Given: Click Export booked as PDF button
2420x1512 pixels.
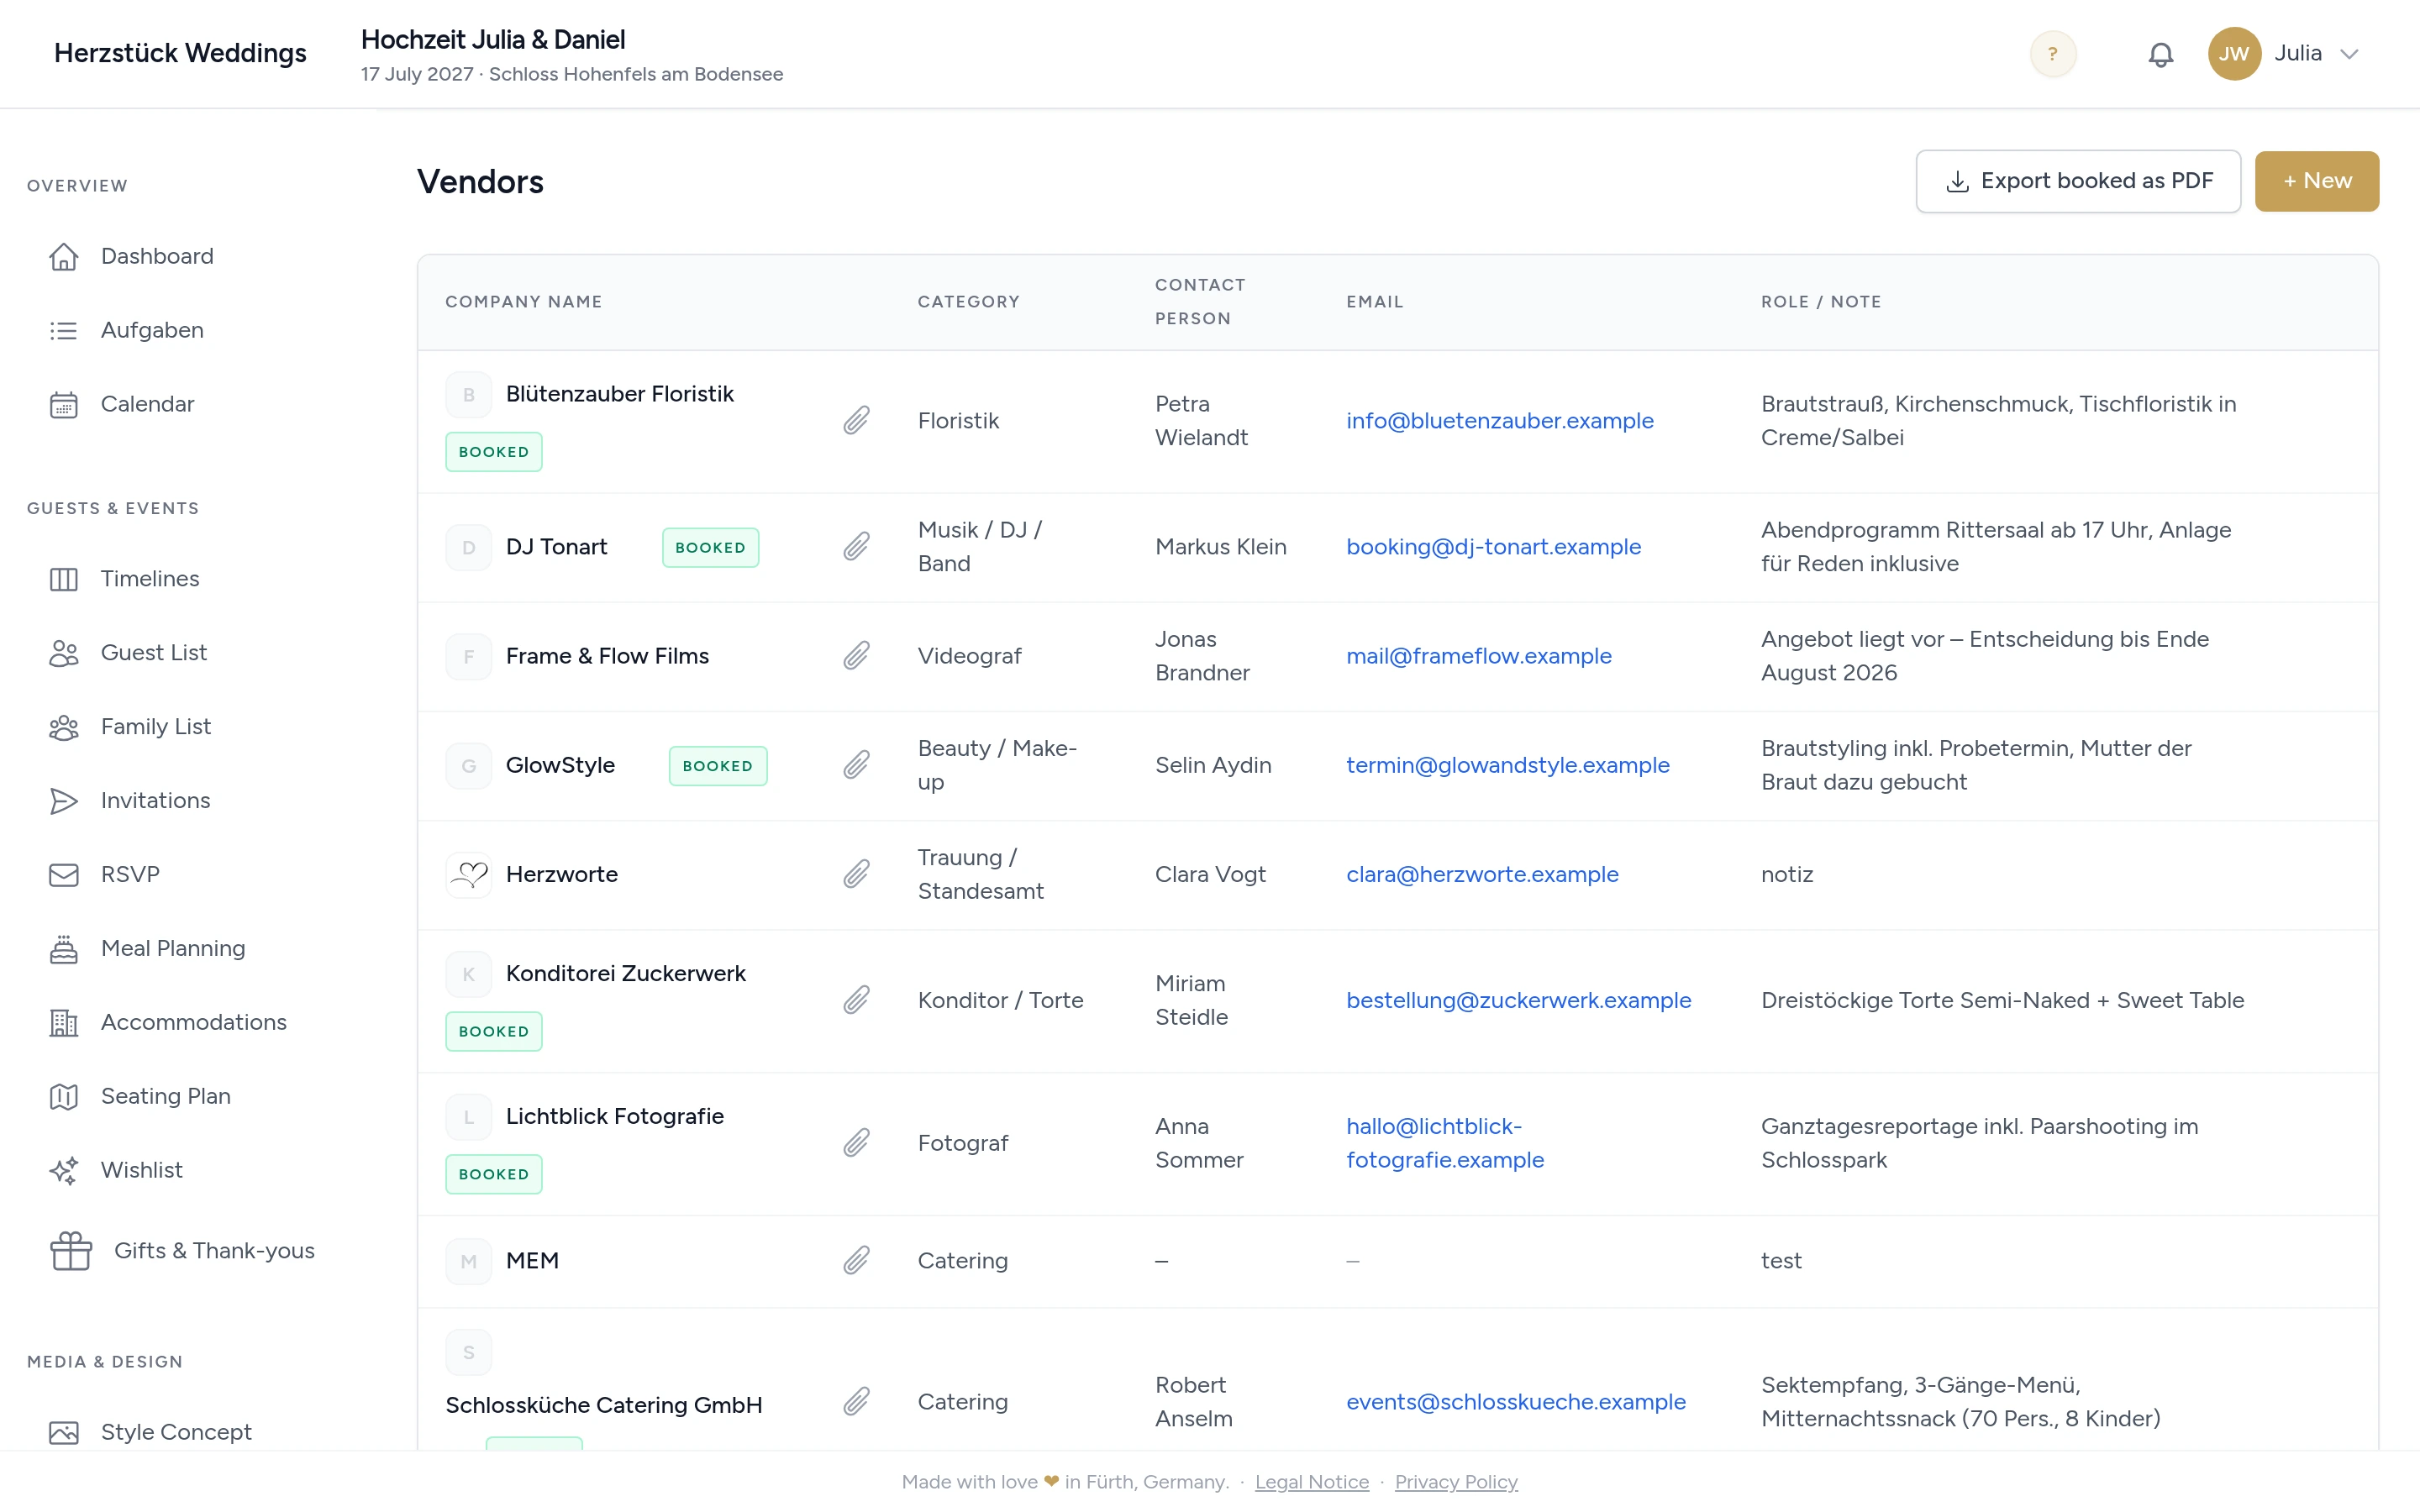Looking at the screenshot, I should tap(2077, 181).
